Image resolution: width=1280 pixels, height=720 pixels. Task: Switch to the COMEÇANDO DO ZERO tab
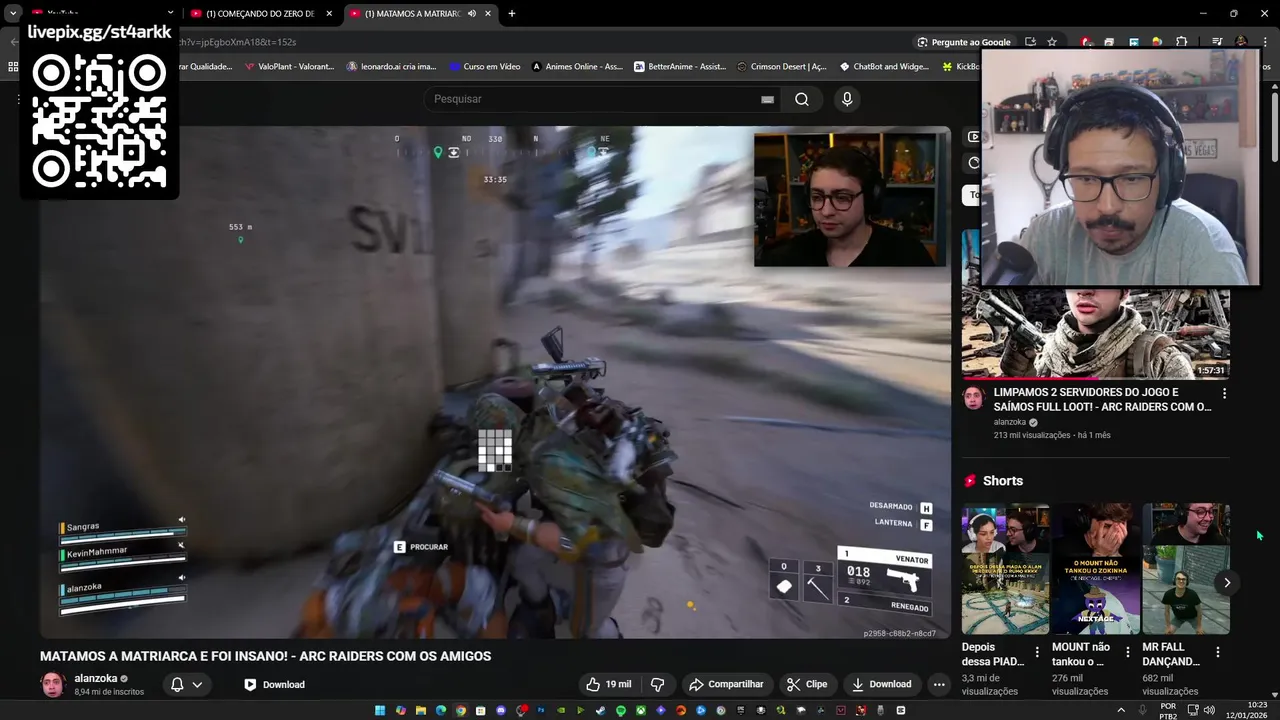[260, 14]
